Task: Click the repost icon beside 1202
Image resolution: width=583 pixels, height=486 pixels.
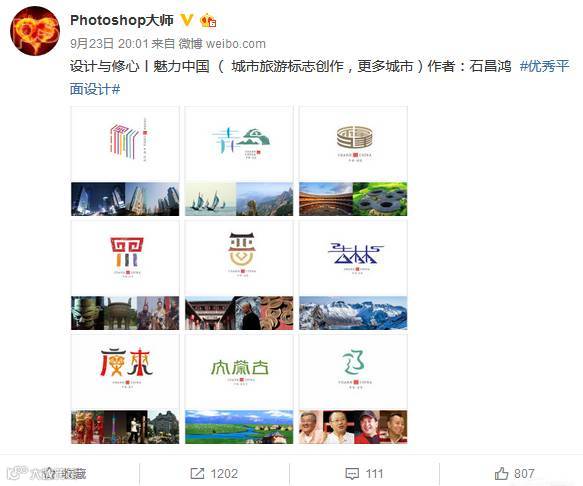Action: (197, 473)
